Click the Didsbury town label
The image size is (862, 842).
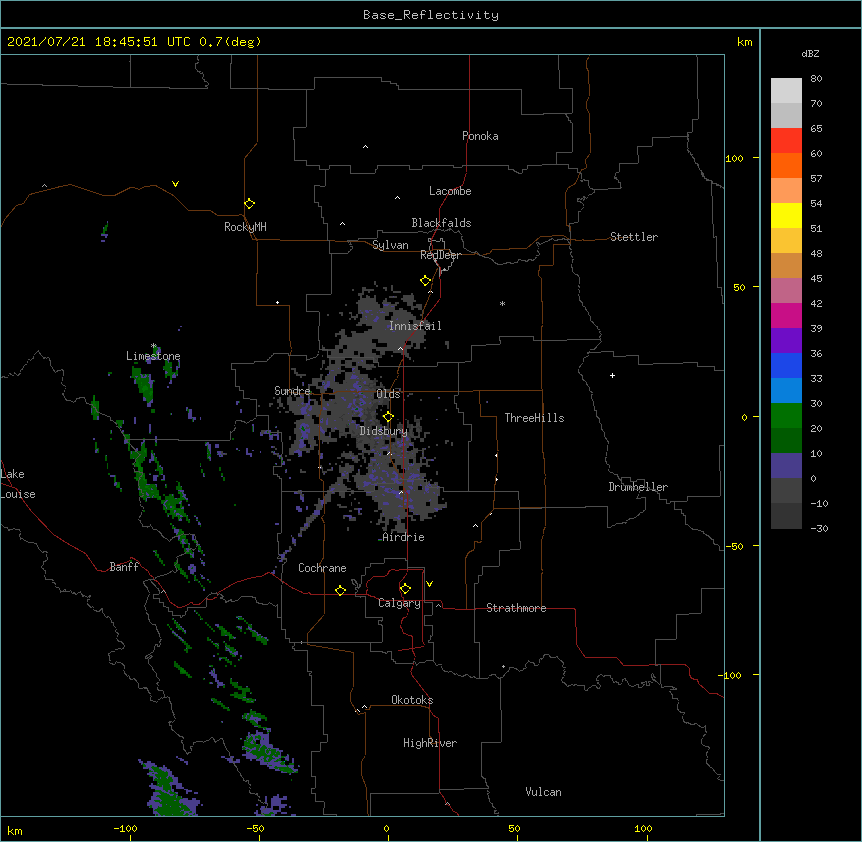384,431
